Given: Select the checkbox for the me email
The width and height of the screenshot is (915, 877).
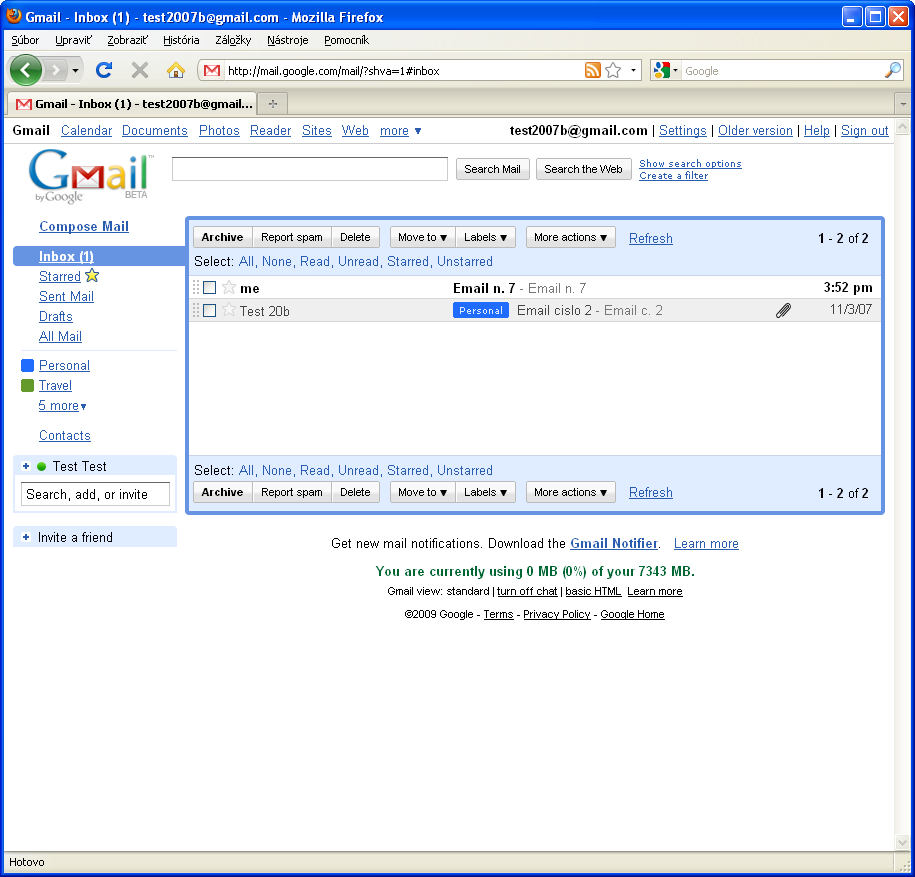Looking at the screenshot, I should tap(209, 288).
